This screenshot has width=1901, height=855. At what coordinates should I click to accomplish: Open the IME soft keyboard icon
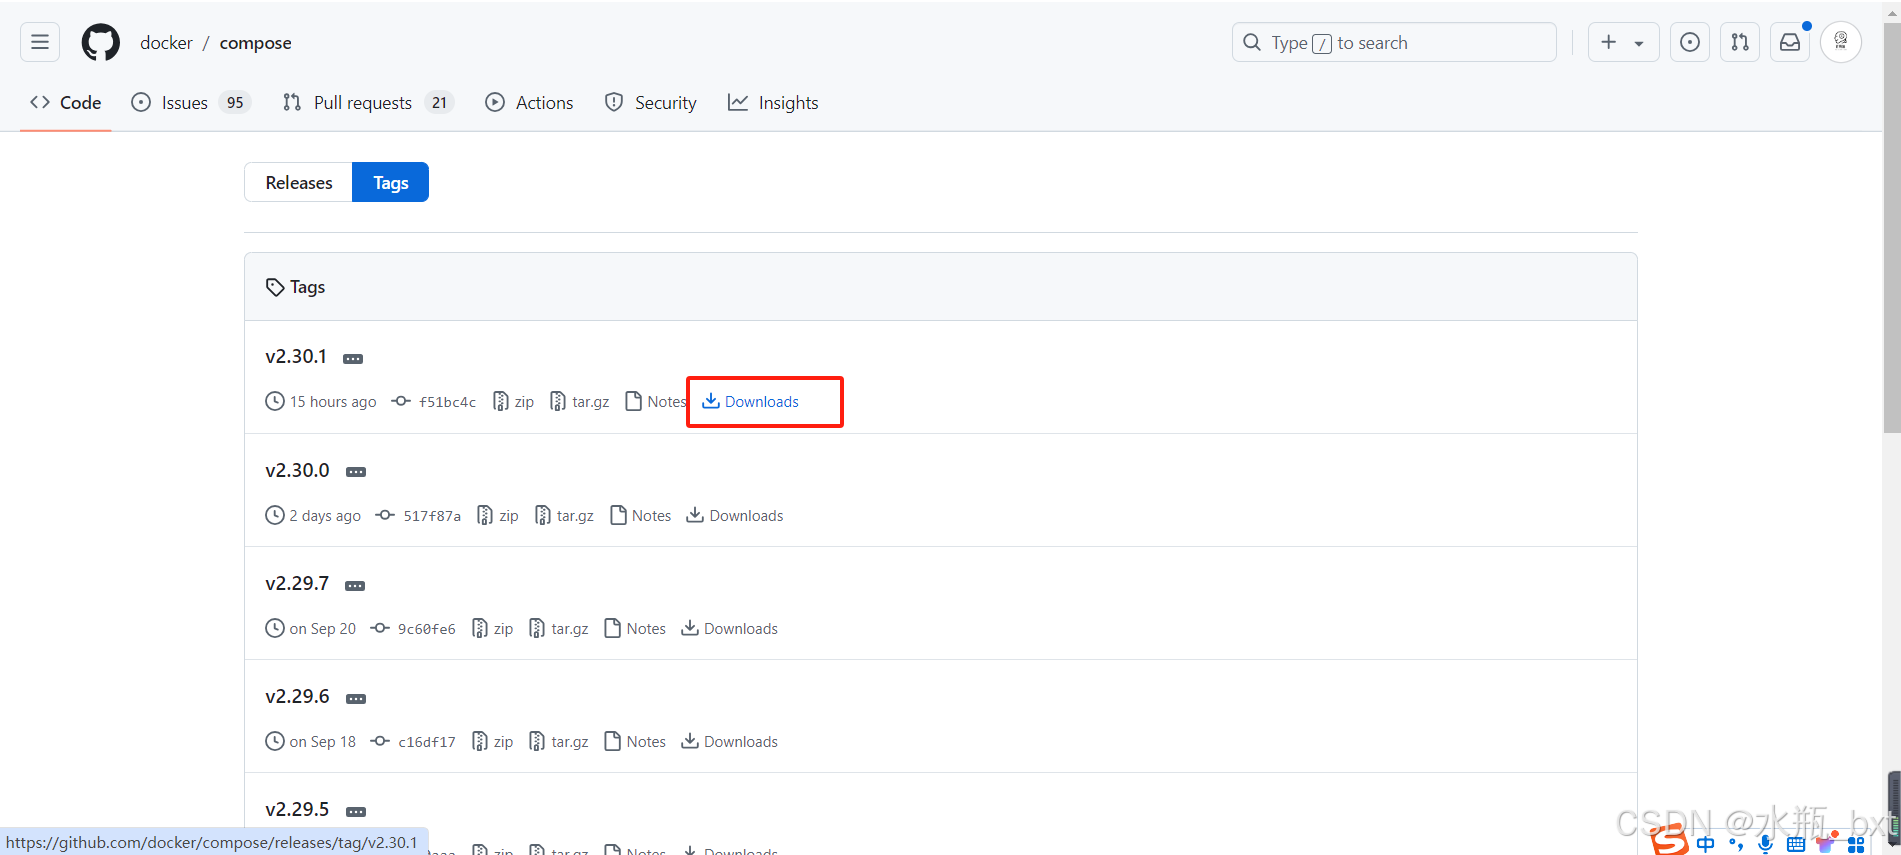pyautogui.click(x=1796, y=845)
